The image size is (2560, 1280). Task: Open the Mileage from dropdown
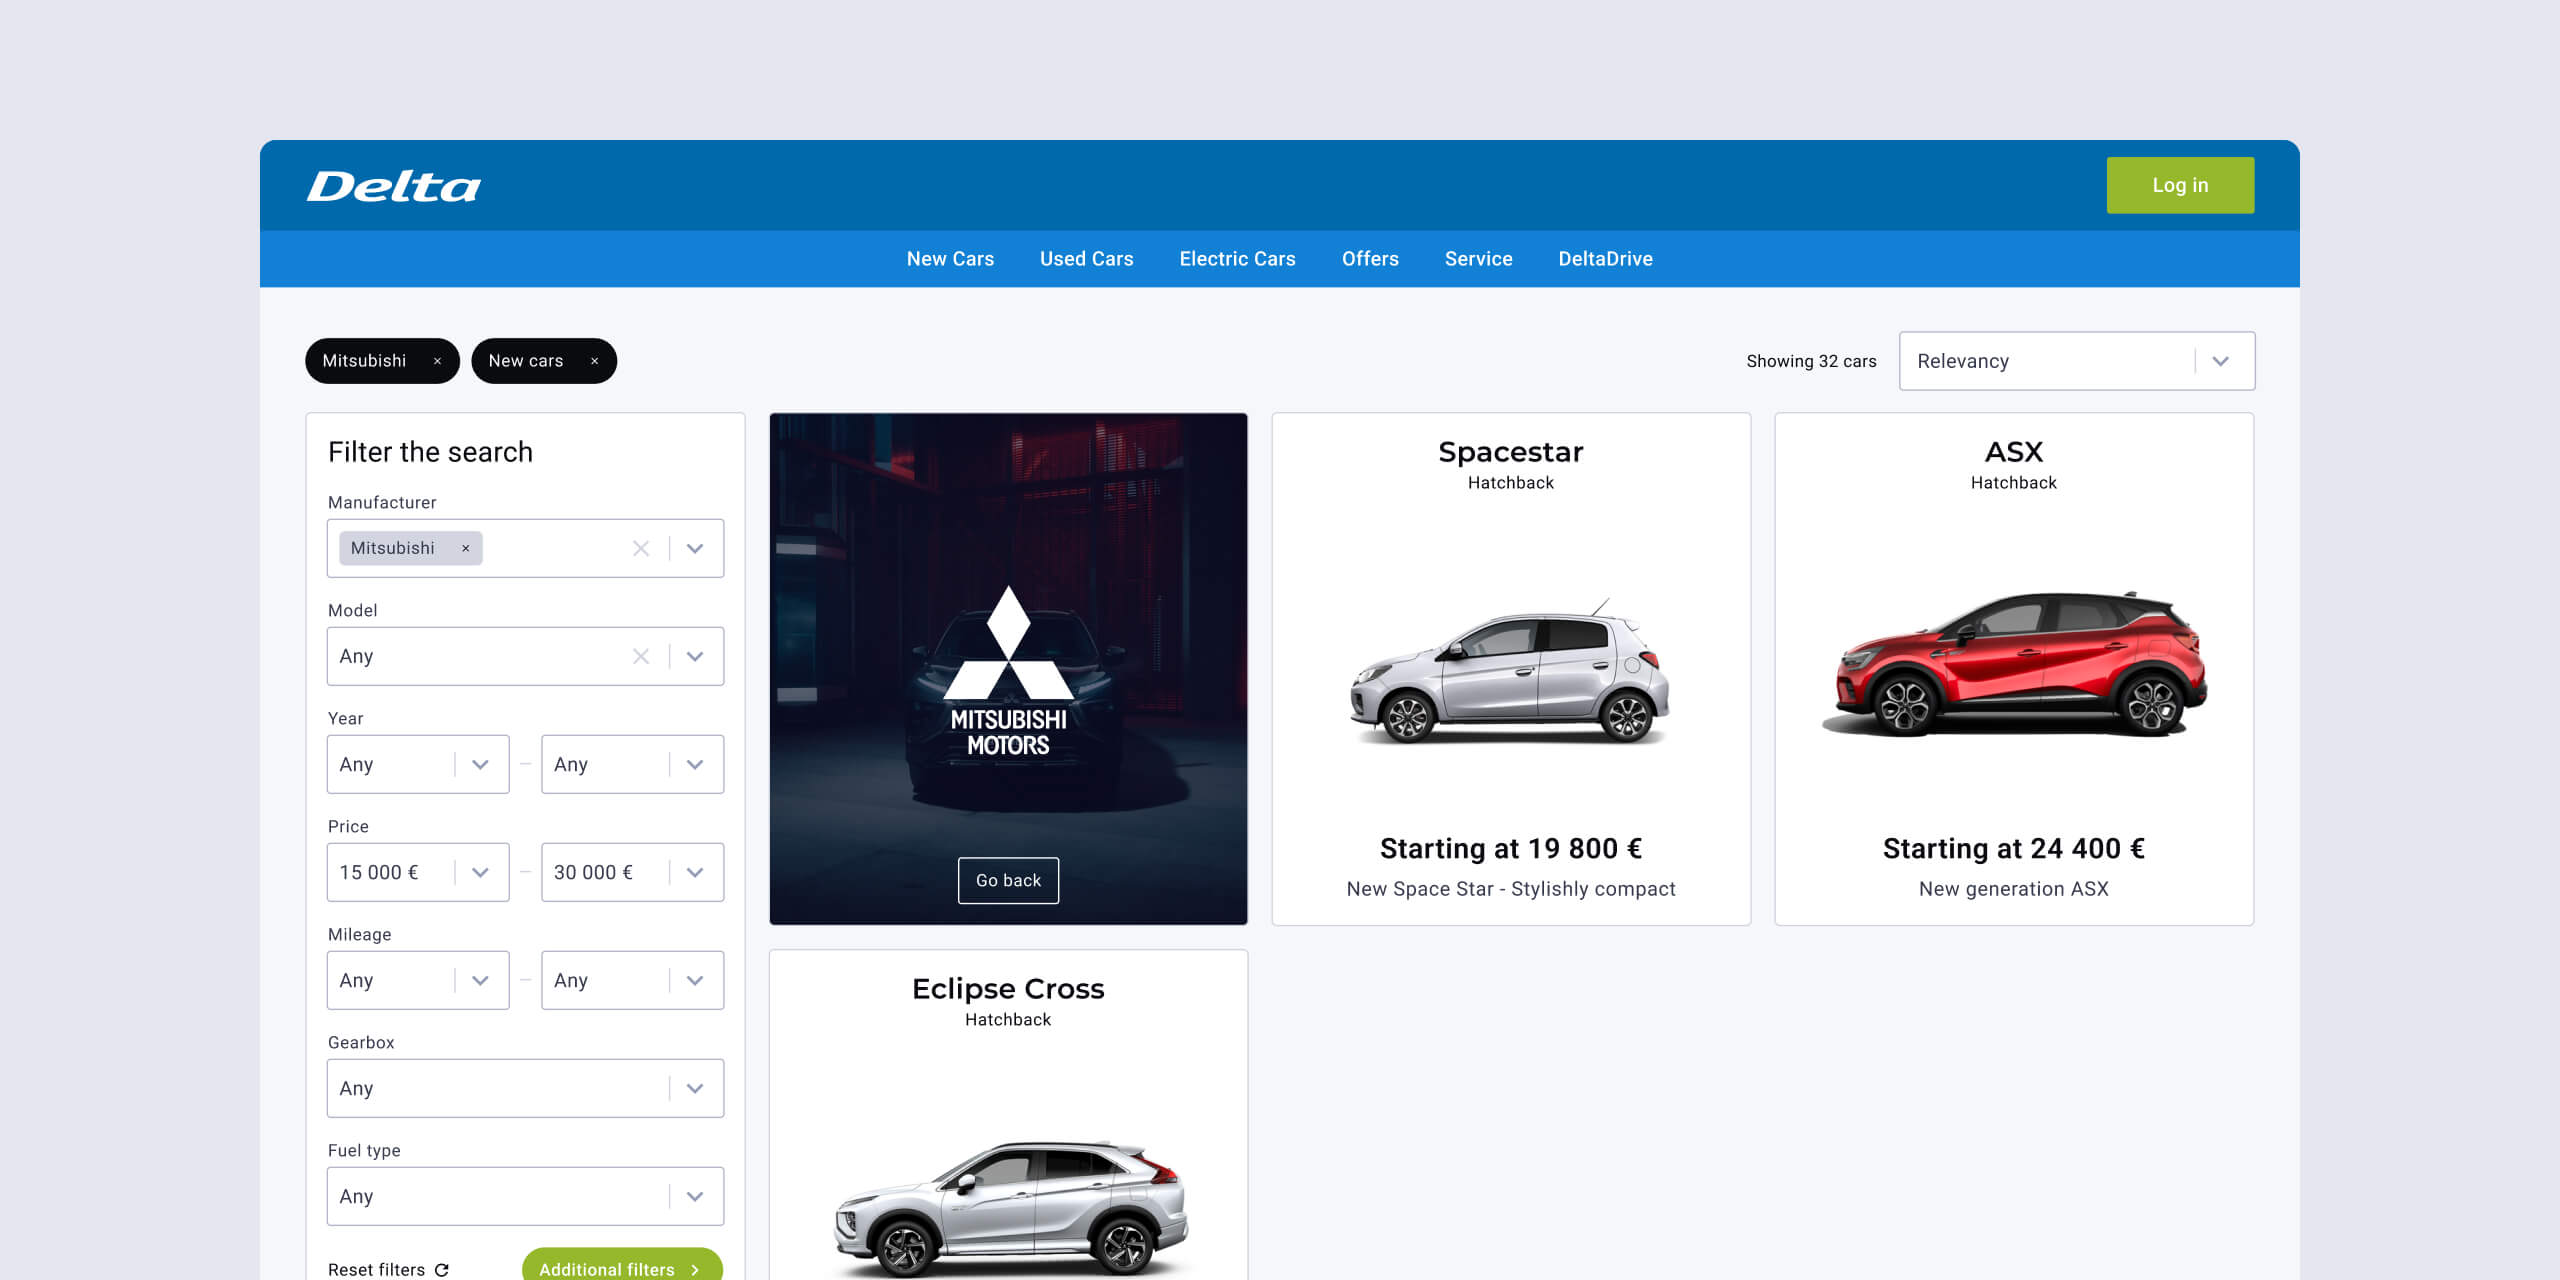[x=418, y=980]
